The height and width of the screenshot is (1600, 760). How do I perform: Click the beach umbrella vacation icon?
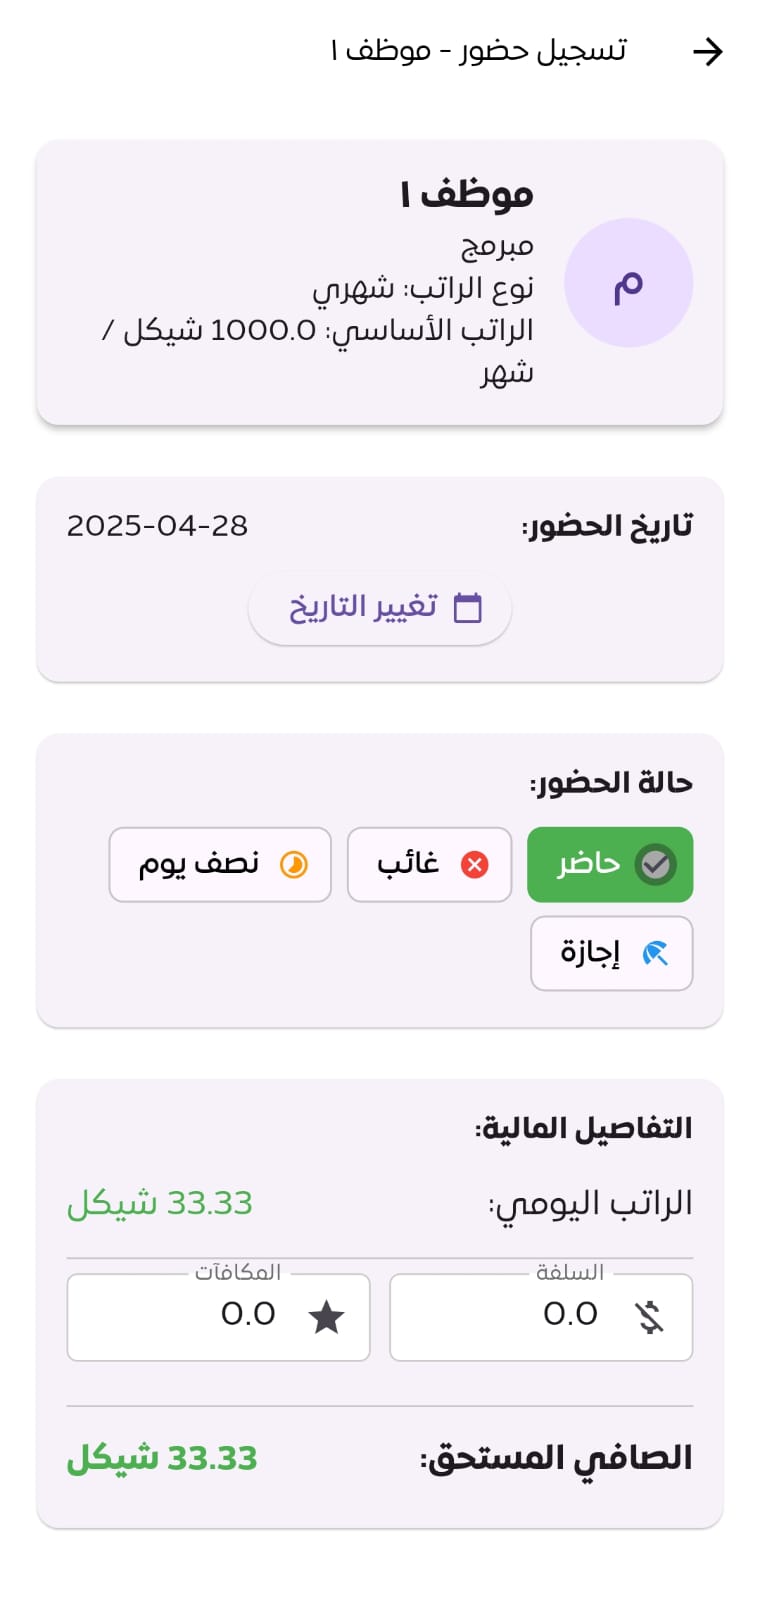655,954
